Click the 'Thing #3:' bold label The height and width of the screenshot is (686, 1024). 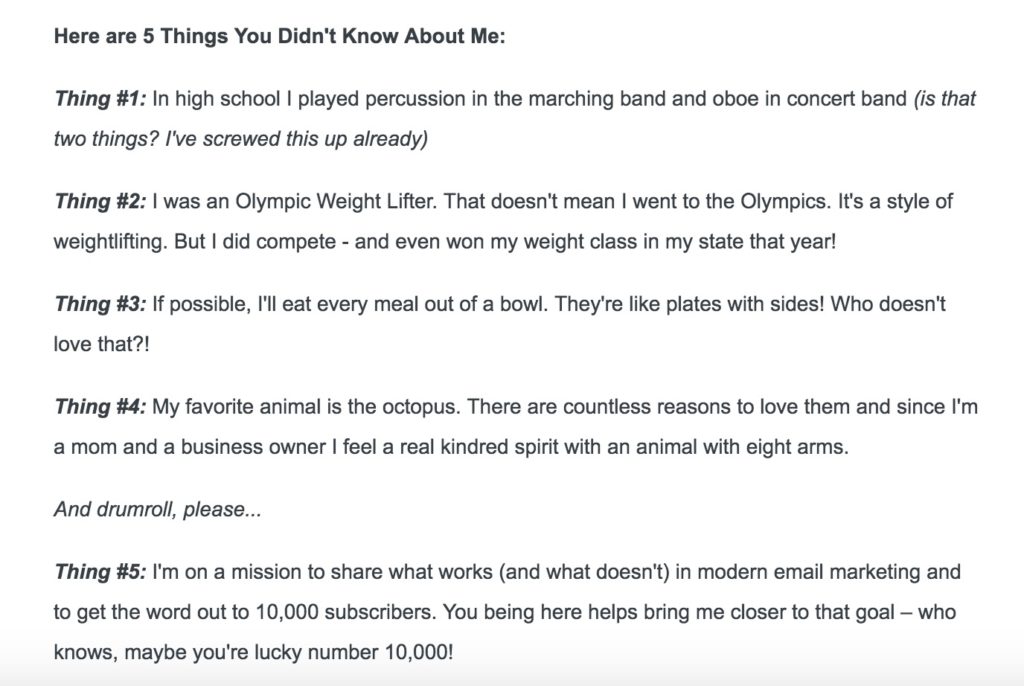pos(100,304)
